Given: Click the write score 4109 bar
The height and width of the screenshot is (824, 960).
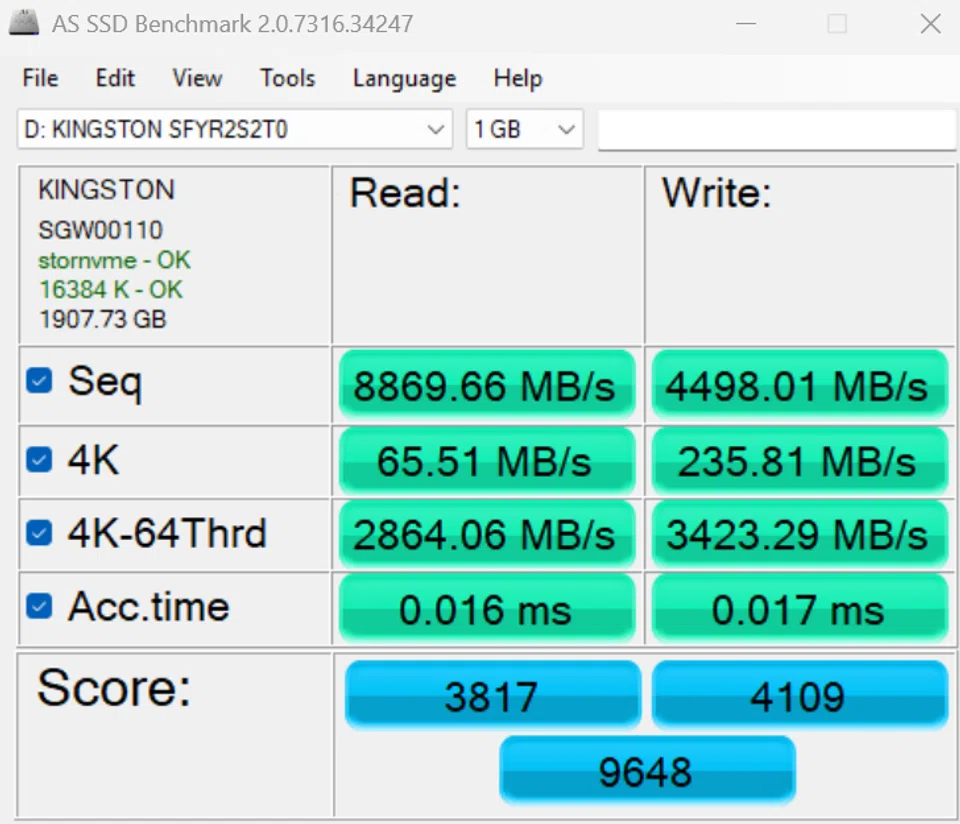Looking at the screenshot, I should 798,696.
